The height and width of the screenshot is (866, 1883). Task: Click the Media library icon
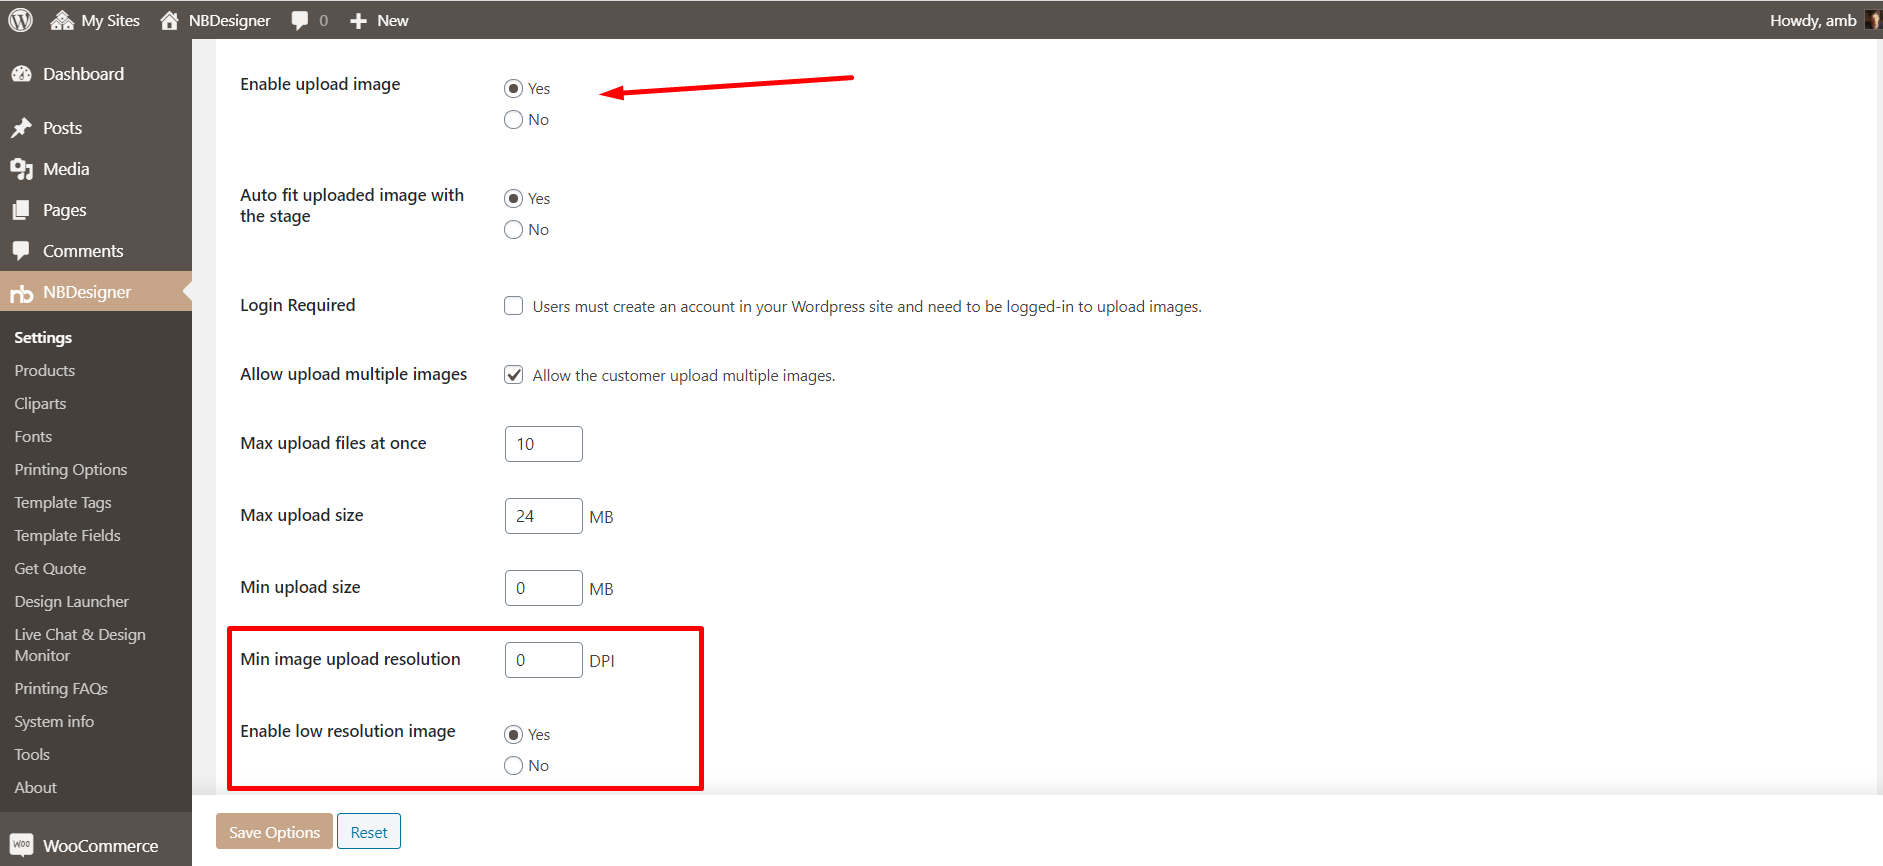click(x=21, y=169)
